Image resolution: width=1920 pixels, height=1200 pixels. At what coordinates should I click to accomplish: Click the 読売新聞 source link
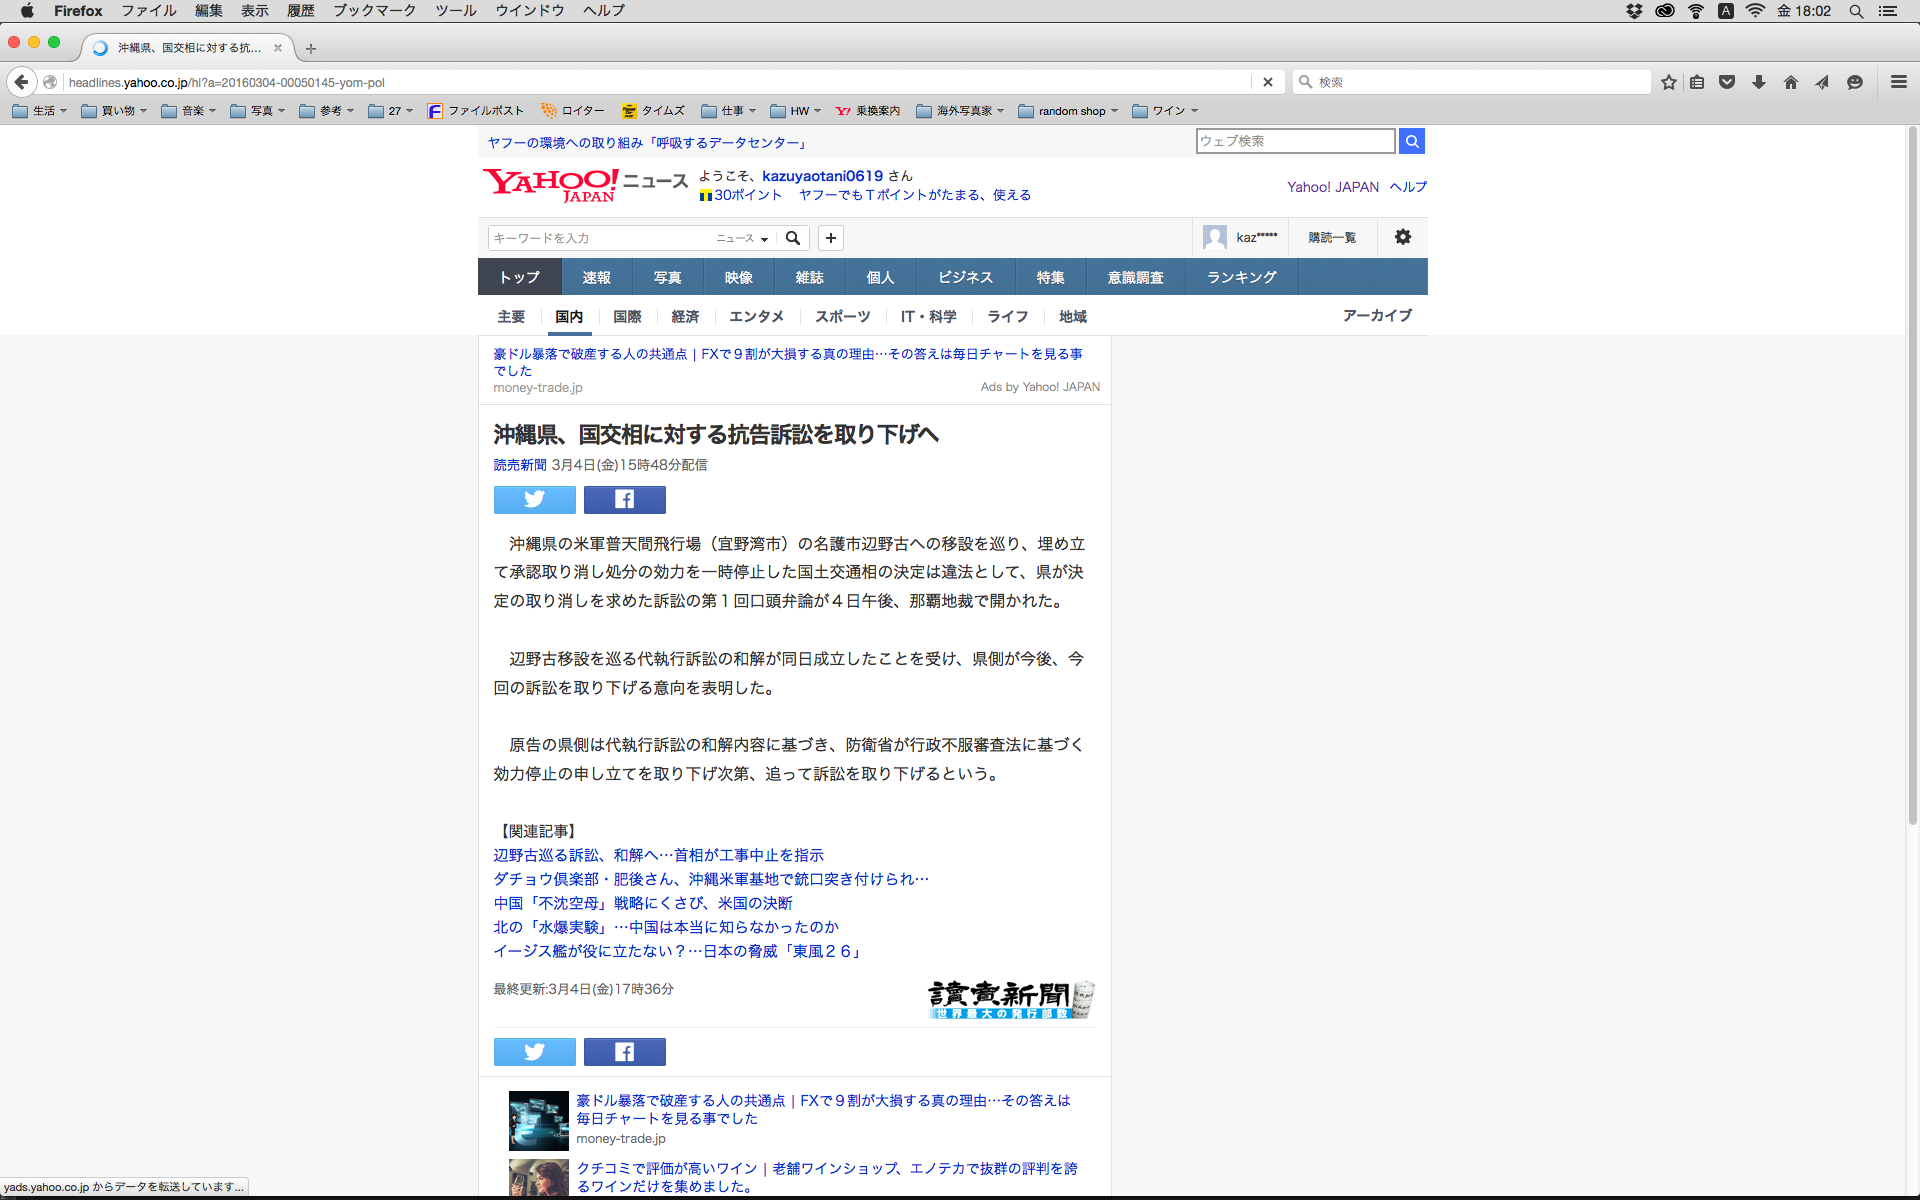(520, 465)
